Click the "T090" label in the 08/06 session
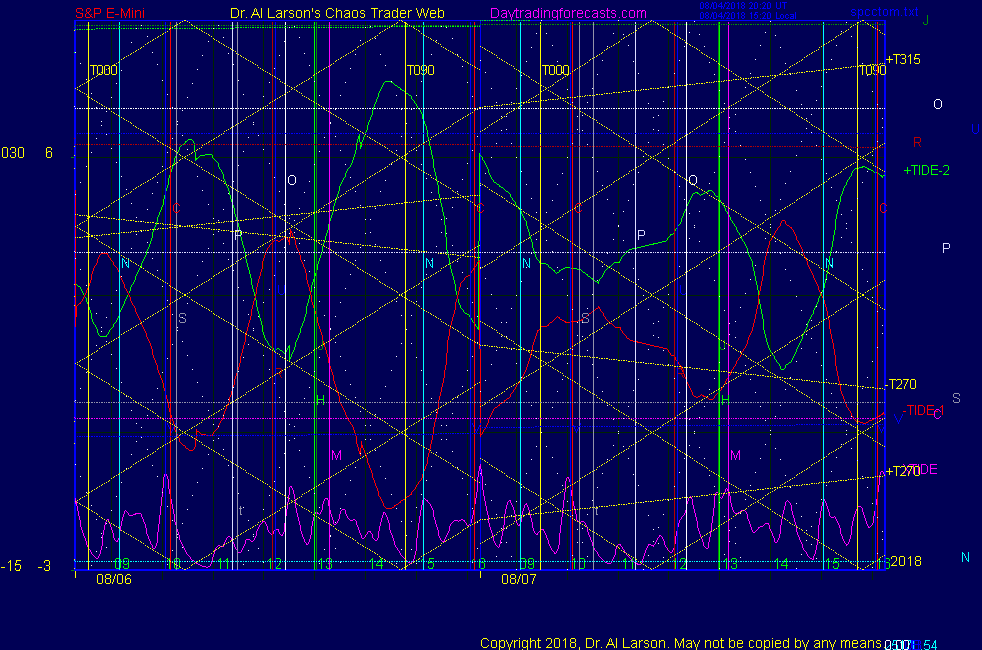Viewport: 982px width, 650px height. (x=421, y=70)
